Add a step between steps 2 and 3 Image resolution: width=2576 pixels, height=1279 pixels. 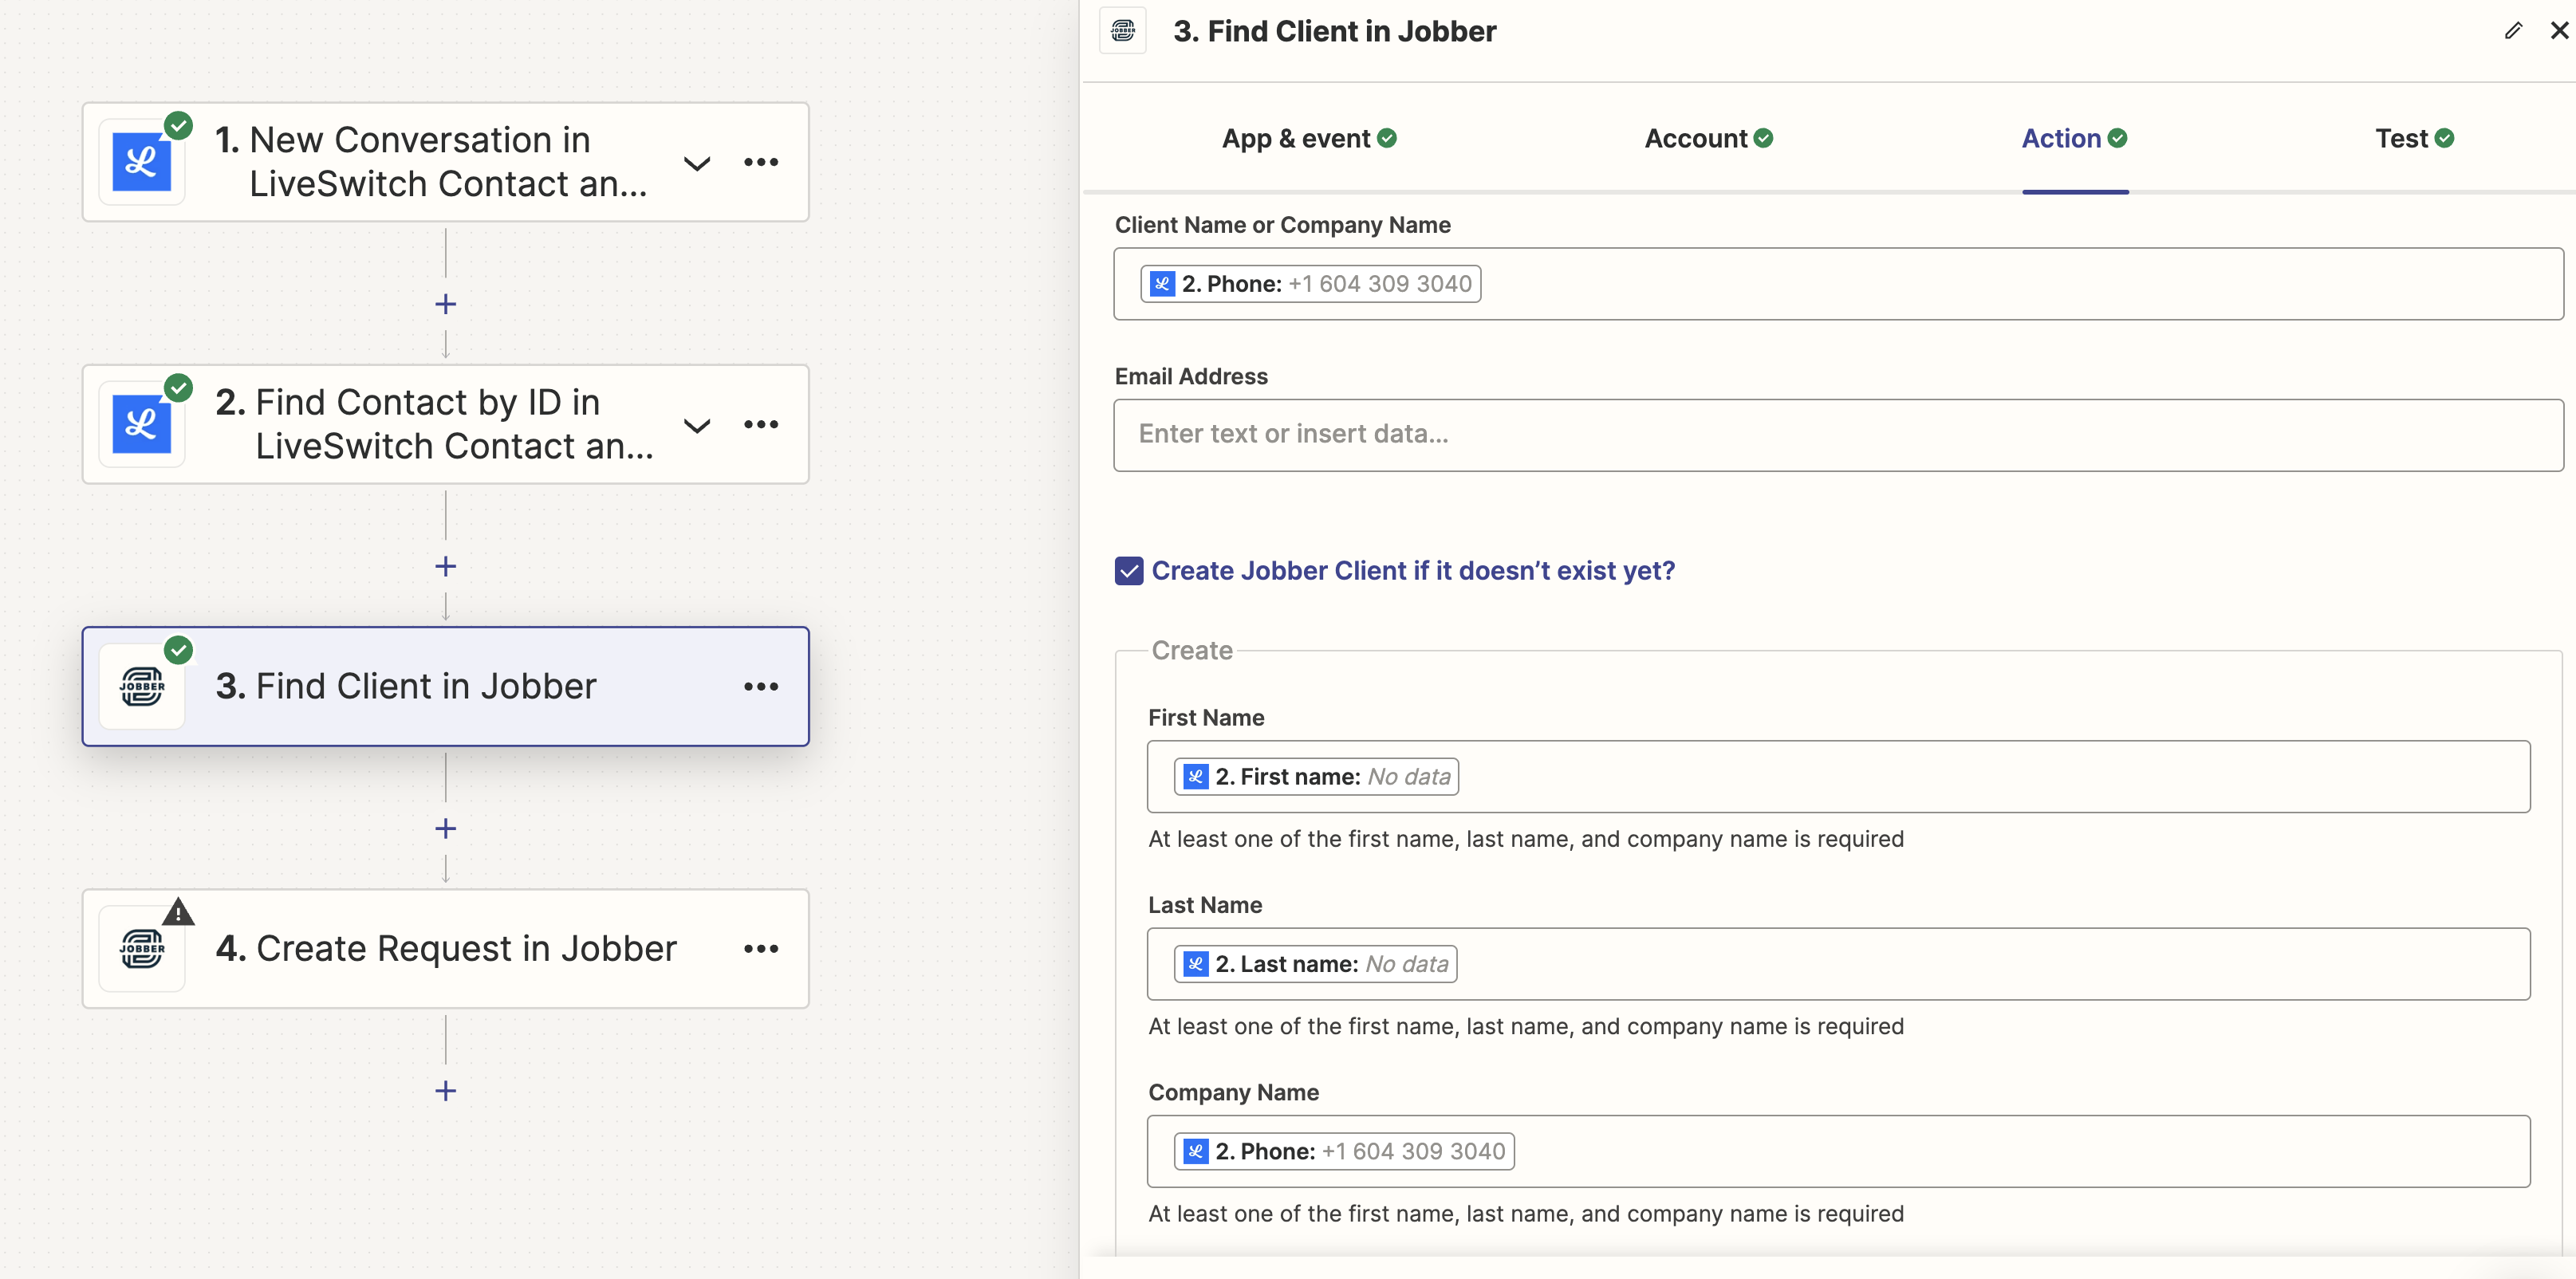click(446, 566)
